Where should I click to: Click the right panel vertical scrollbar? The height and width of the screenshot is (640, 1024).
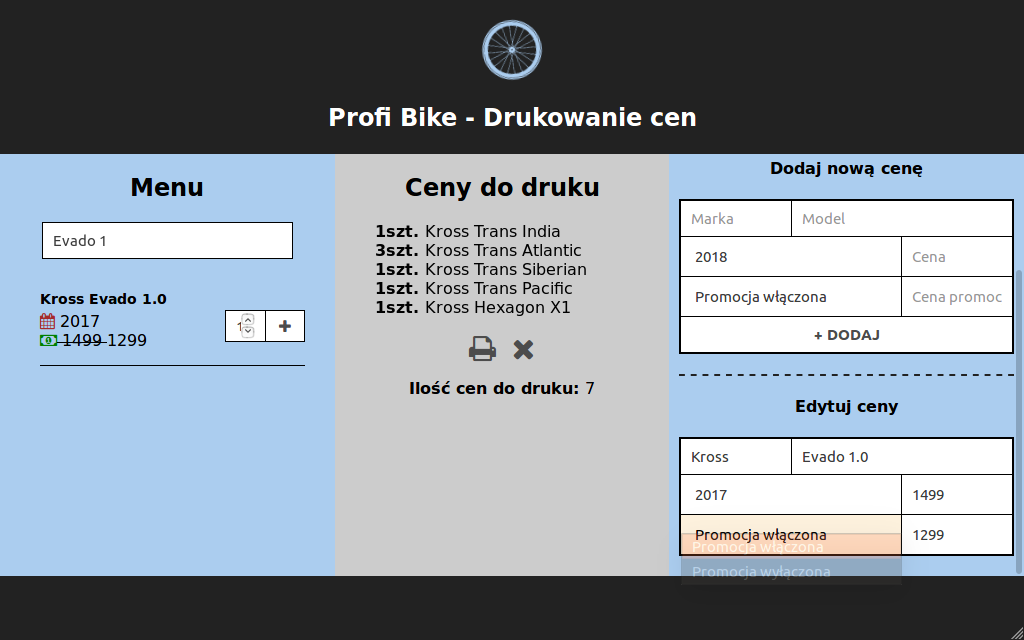pyautogui.click(x=1019, y=421)
